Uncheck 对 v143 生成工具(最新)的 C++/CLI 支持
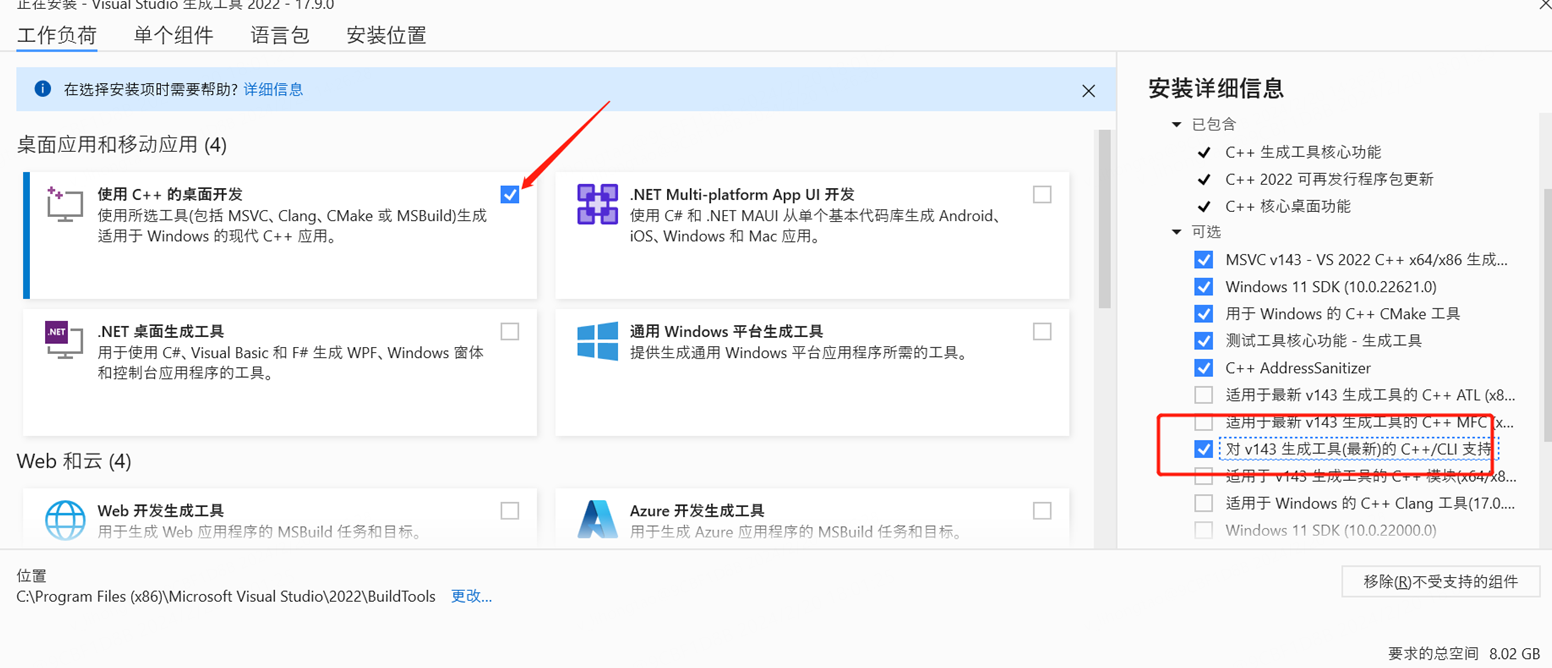The image size is (1552, 668). [x=1204, y=449]
